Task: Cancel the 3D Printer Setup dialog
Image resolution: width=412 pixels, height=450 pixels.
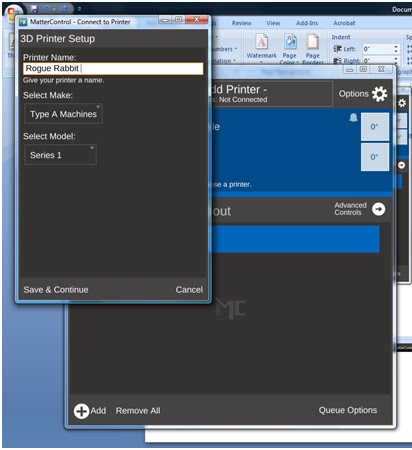Action: tap(189, 290)
